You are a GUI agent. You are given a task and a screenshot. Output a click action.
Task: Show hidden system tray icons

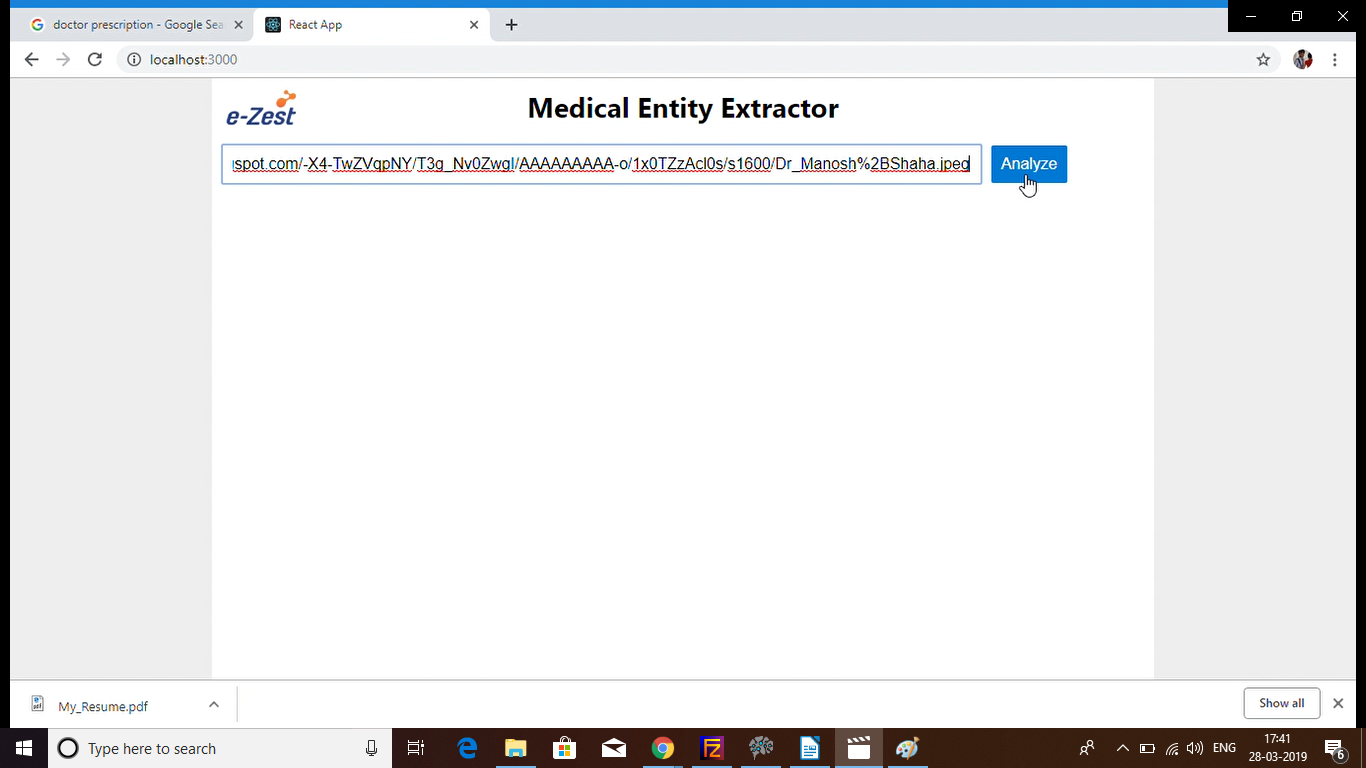coord(1122,748)
